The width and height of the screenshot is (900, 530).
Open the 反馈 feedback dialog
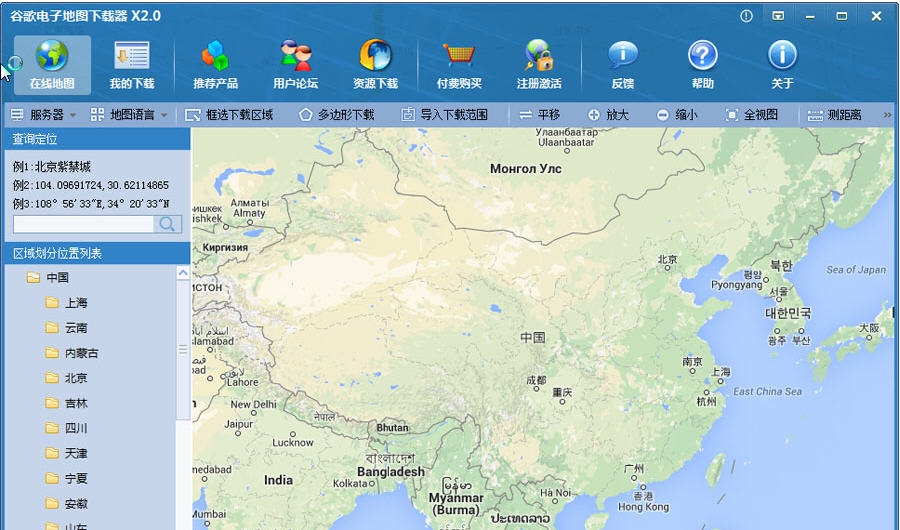[623, 65]
